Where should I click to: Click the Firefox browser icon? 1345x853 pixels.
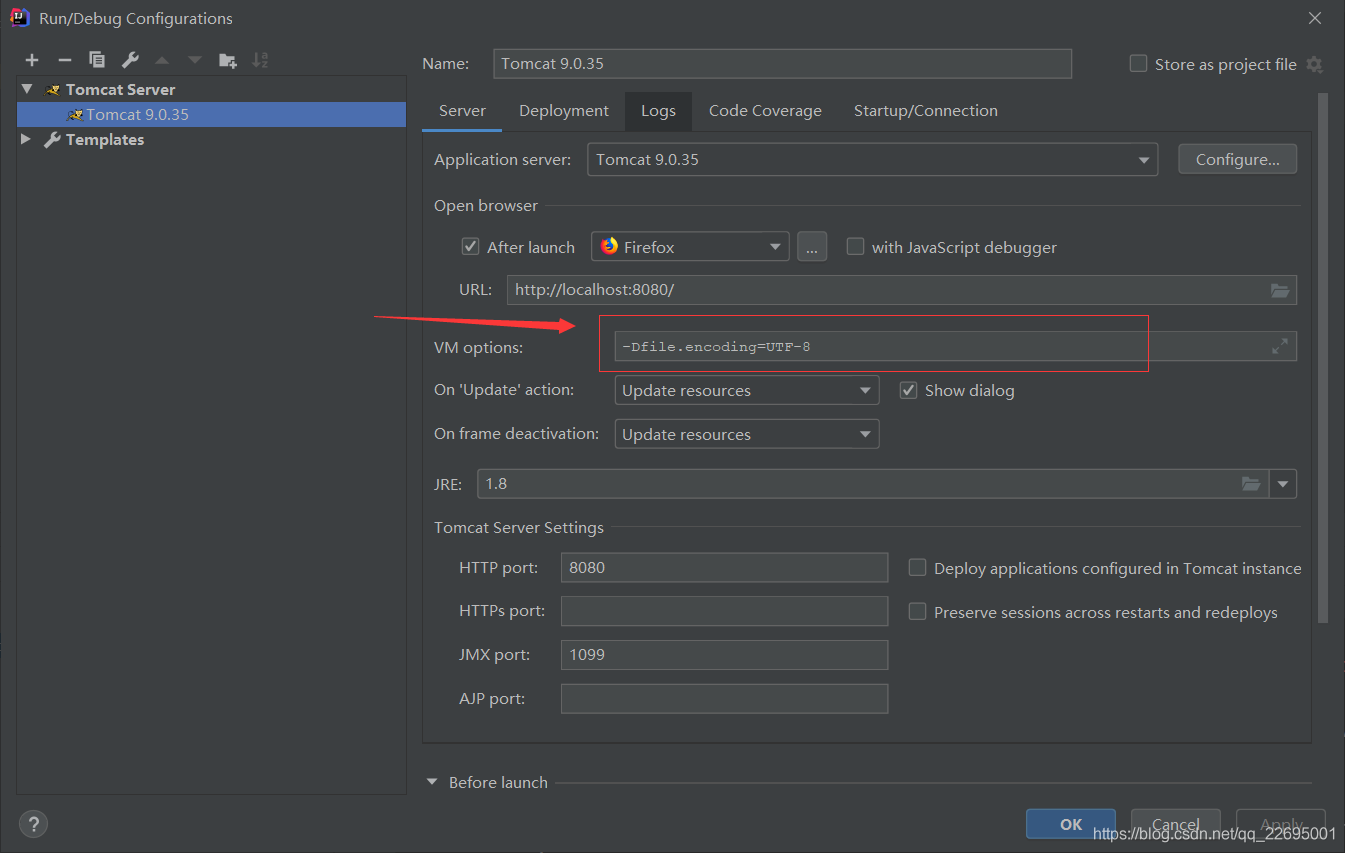pyautogui.click(x=609, y=246)
